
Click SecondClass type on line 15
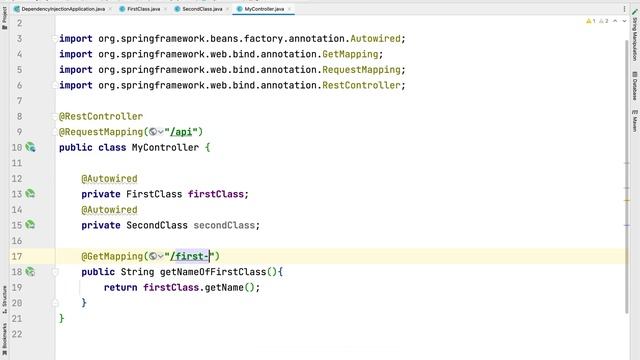[x=157, y=225]
